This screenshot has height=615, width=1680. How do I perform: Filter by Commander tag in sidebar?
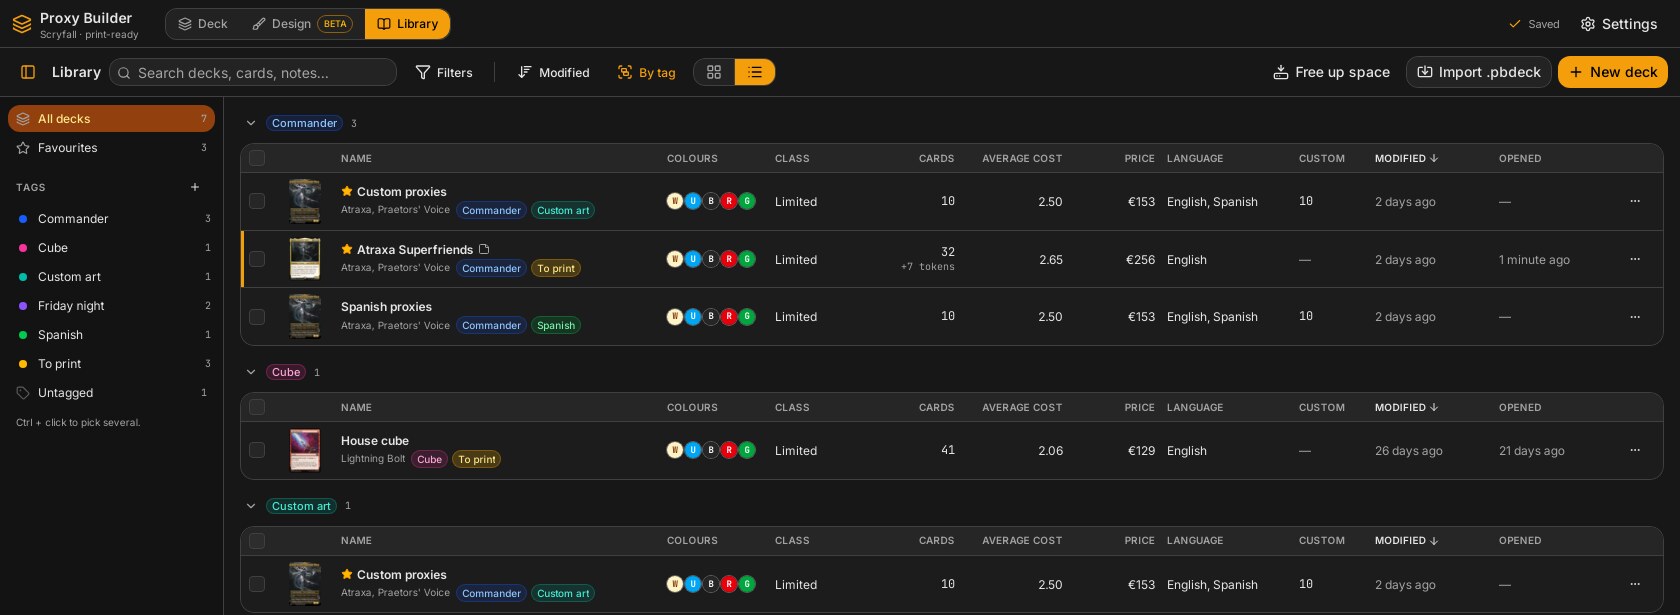tap(111, 219)
